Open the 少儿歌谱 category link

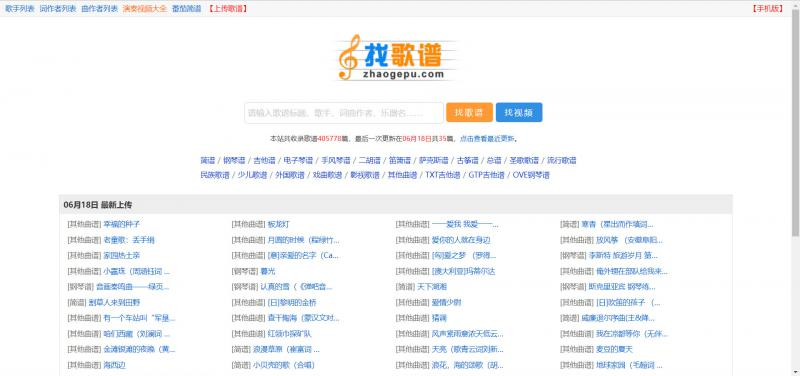click(253, 175)
